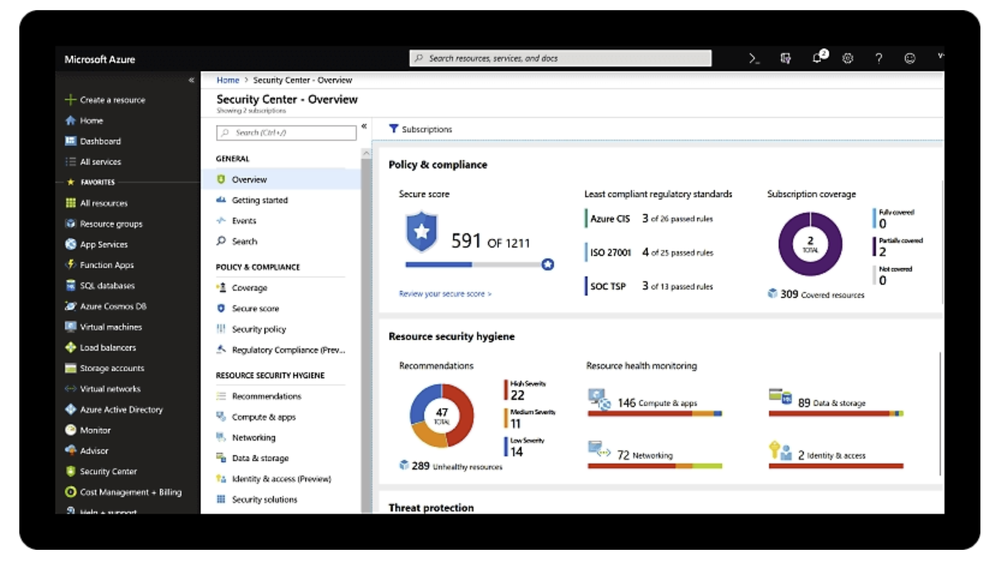Click the feedback smiley icon
This screenshot has width=1000, height=577.
[908, 58]
